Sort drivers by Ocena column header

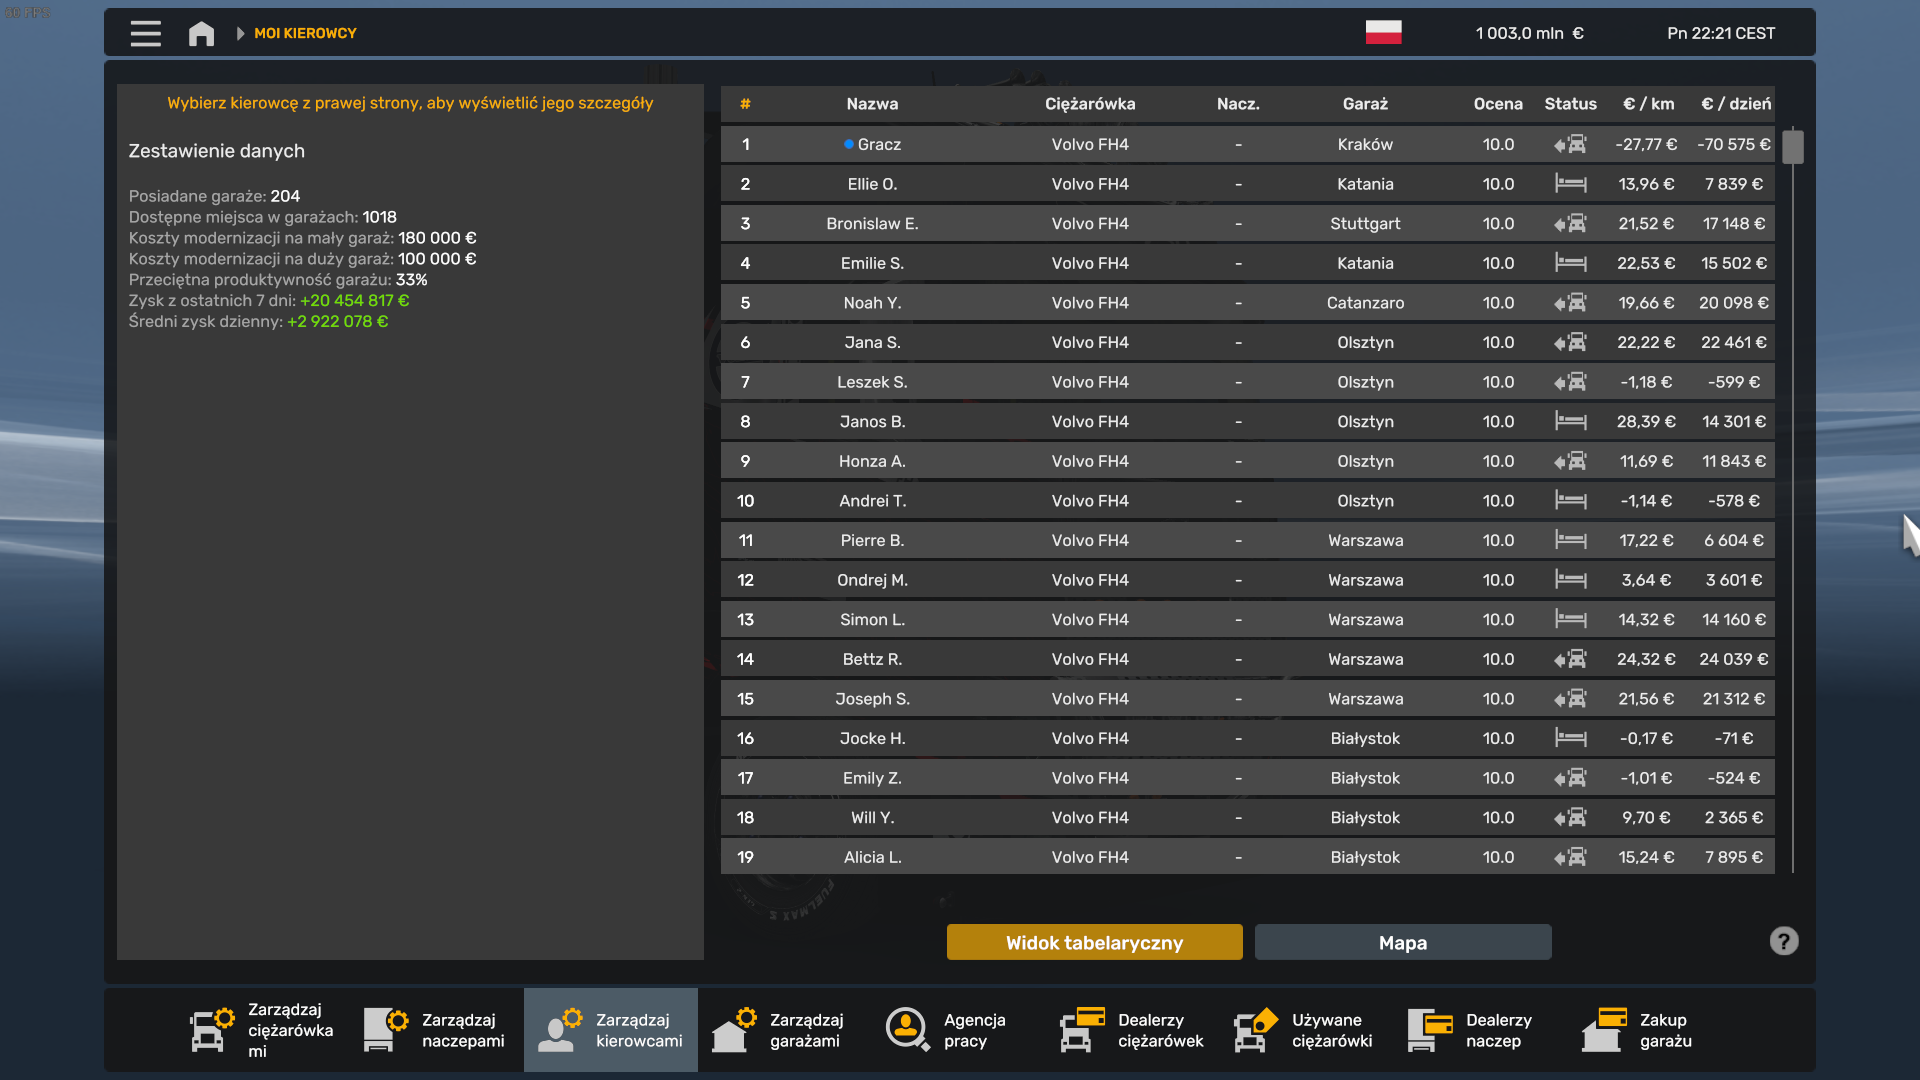pyautogui.click(x=1497, y=104)
